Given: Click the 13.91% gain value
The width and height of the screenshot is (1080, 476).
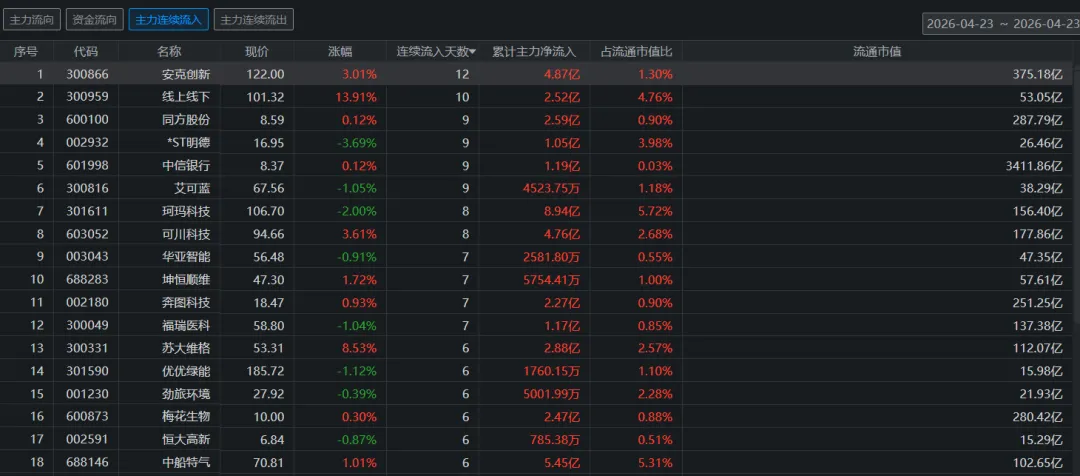Looking at the screenshot, I should (x=357, y=97).
